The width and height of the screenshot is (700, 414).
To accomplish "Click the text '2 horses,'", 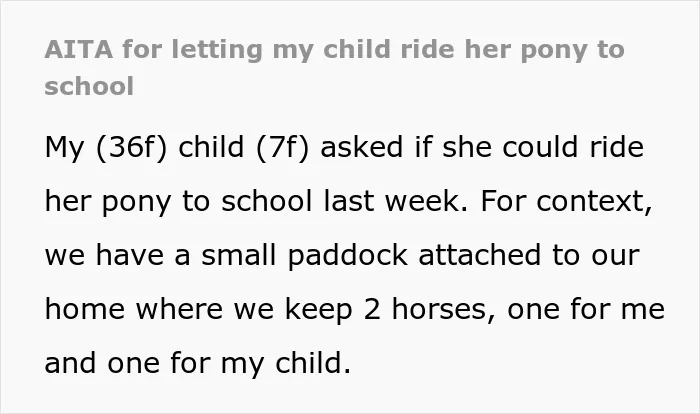I will pos(429,309).
